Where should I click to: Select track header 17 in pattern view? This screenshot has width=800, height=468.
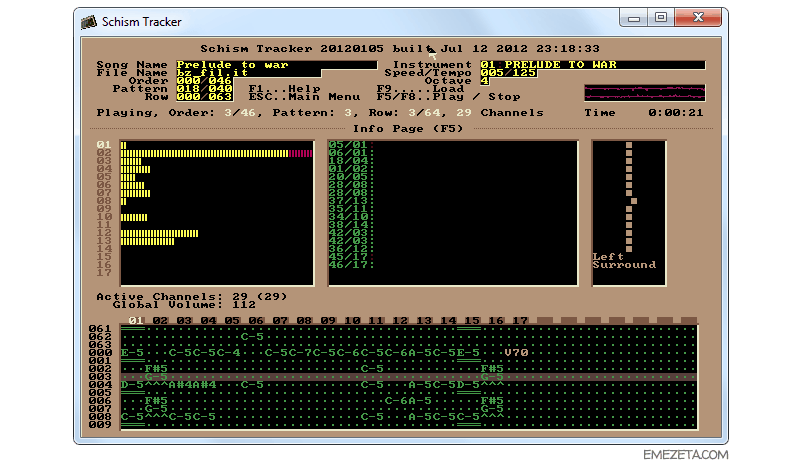(x=520, y=321)
